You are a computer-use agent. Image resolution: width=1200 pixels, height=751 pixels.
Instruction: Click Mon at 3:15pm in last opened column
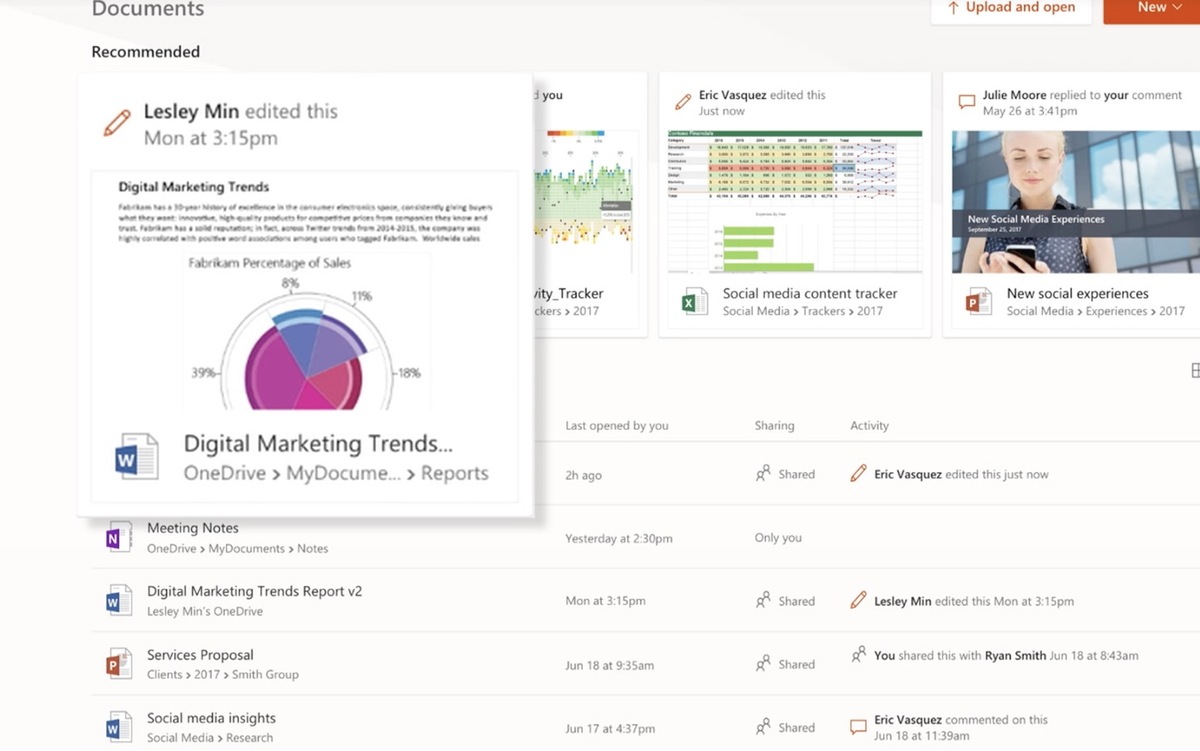click(605, 601)
